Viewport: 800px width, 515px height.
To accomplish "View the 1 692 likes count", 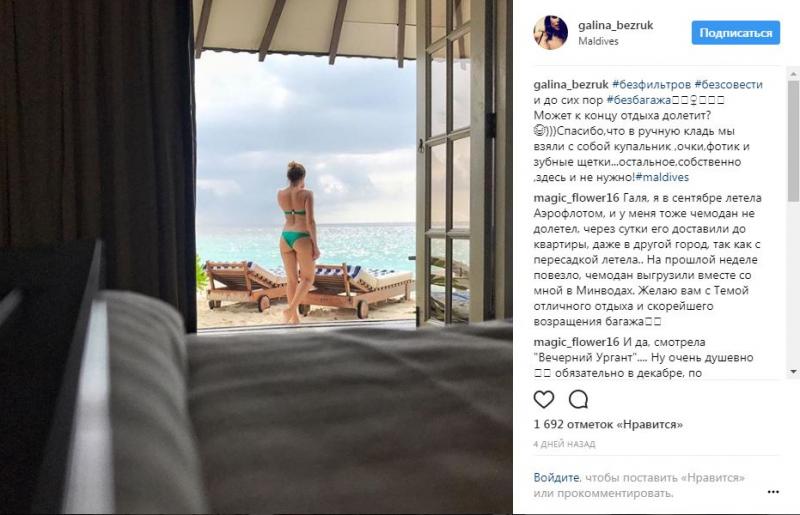I will click(x=608, y=425).
